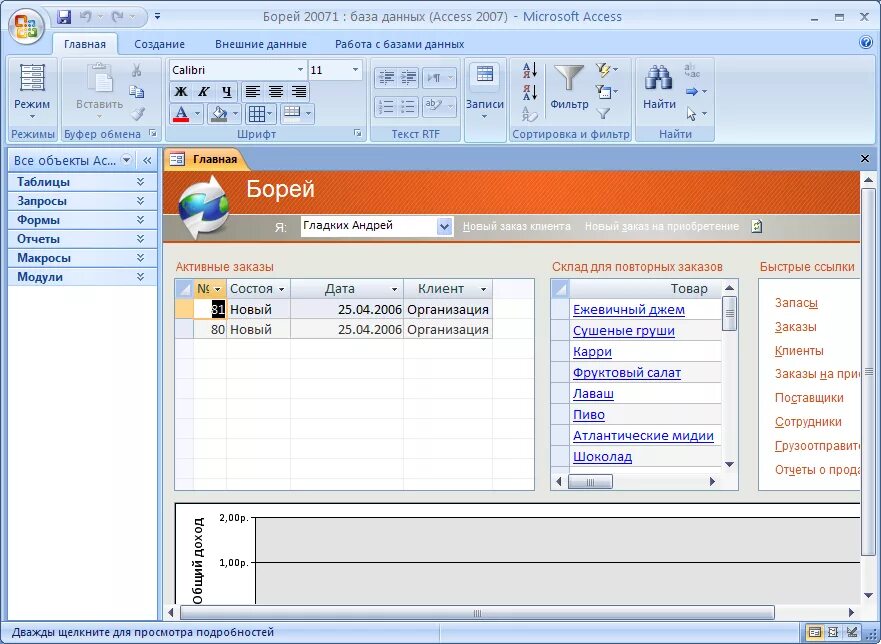Click the cut scissors icon
881x644 pixels.
click(136, 70)
